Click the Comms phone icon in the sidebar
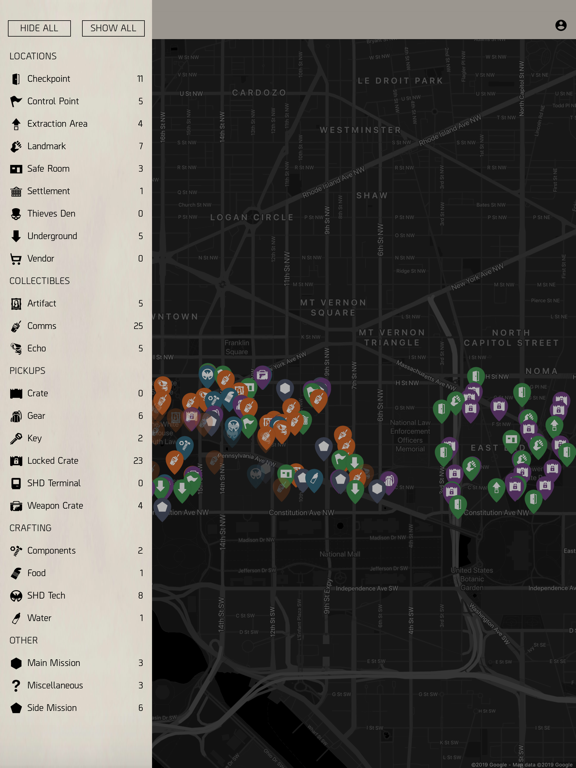The width and height of the screenshot is (576, 768). point(16,326)
